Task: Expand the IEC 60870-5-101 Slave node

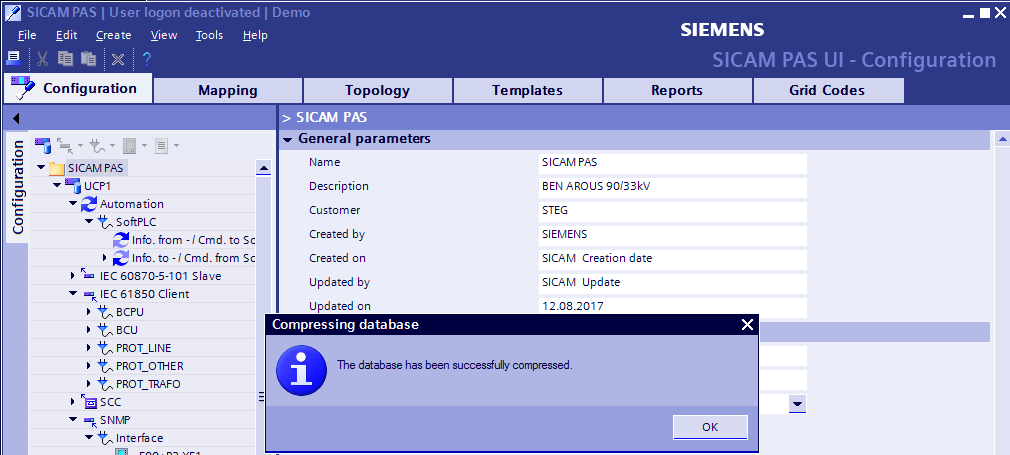Action: (x=73, y=276)
